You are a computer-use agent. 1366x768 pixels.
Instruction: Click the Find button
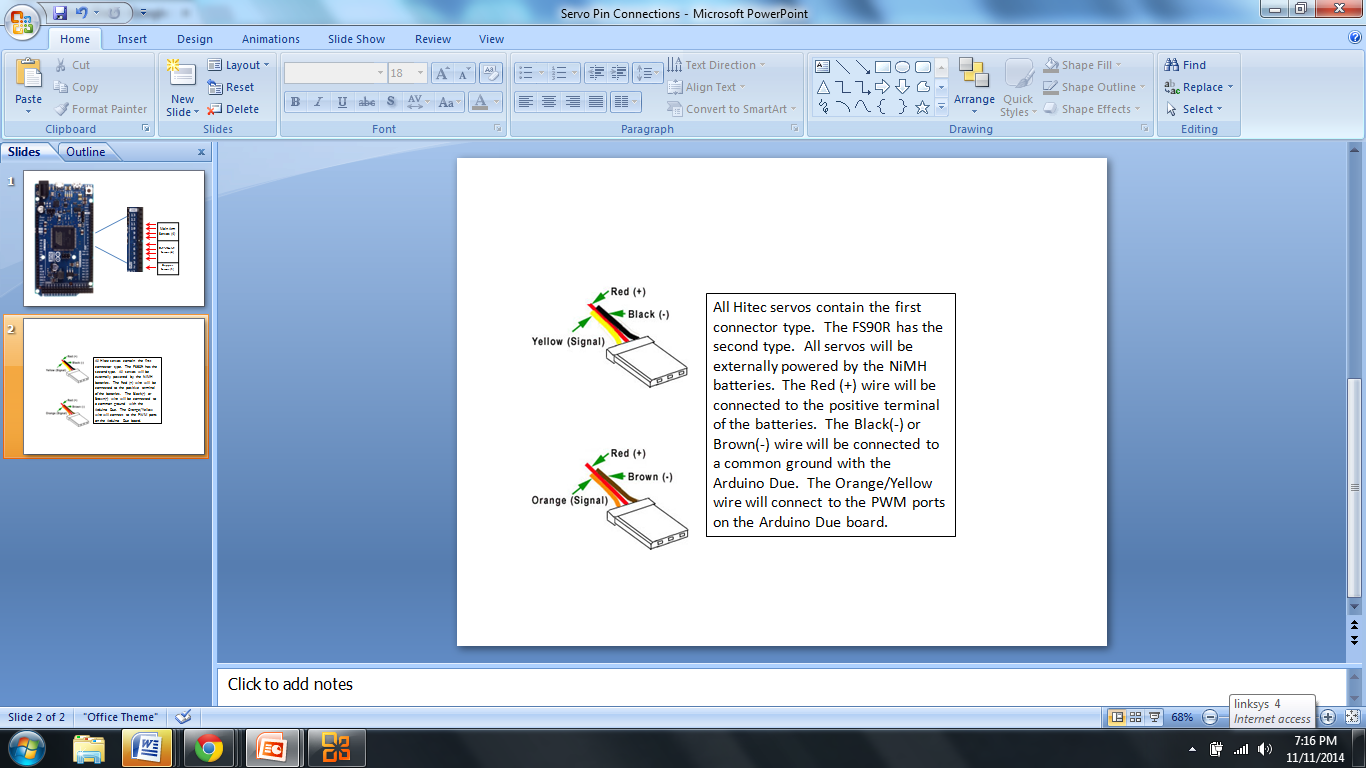[x=1186, y=65]
